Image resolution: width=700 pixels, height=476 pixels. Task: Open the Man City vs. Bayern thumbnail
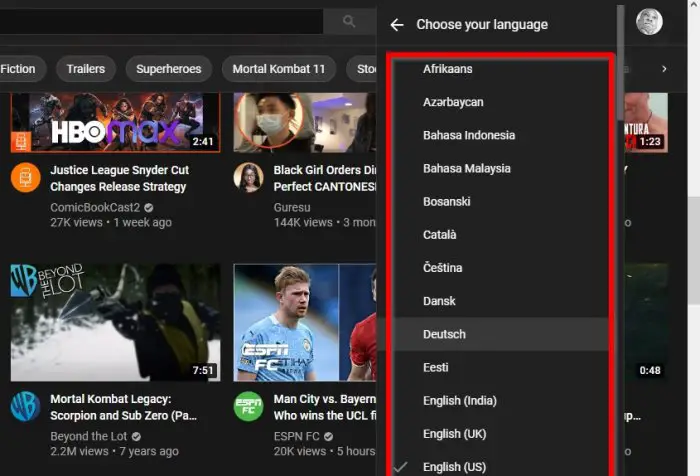point(305,322)
